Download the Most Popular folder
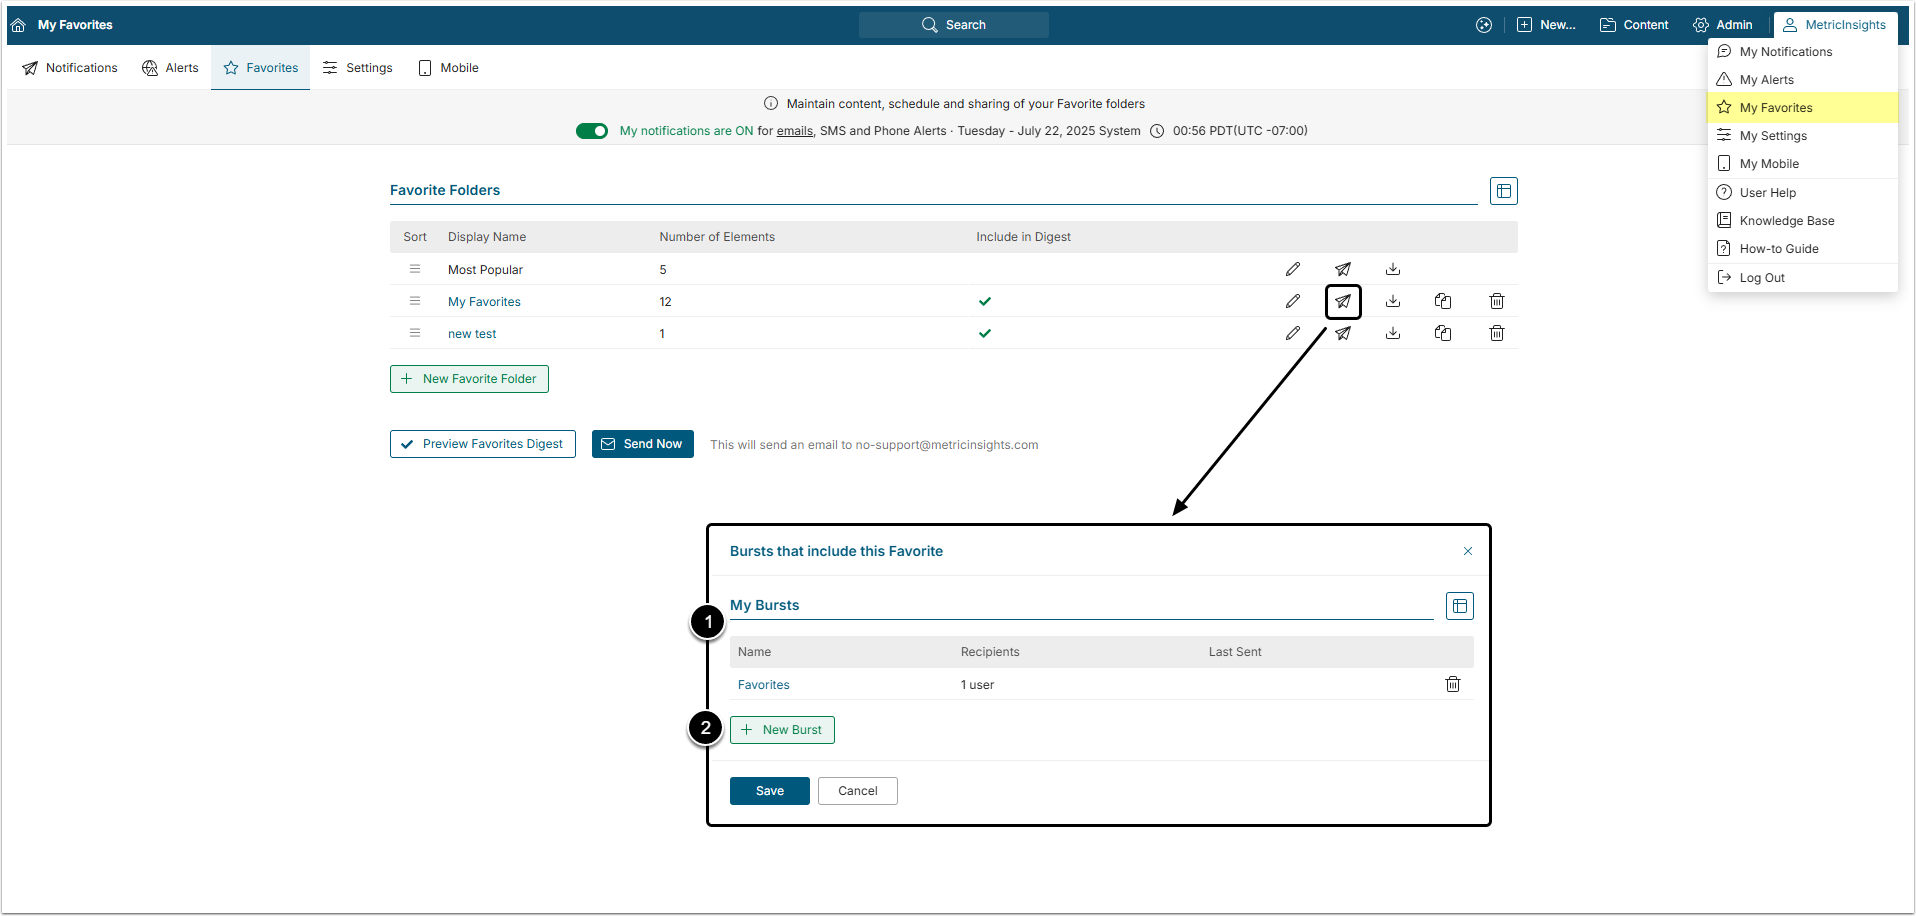 (x=1393, y=269)
